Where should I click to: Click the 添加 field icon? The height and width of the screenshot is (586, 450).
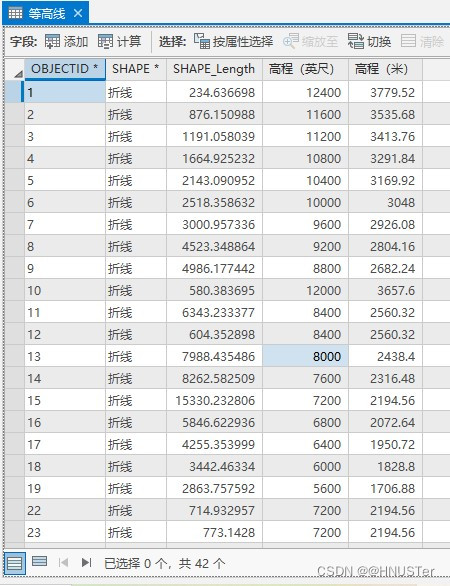pos(52,41)
